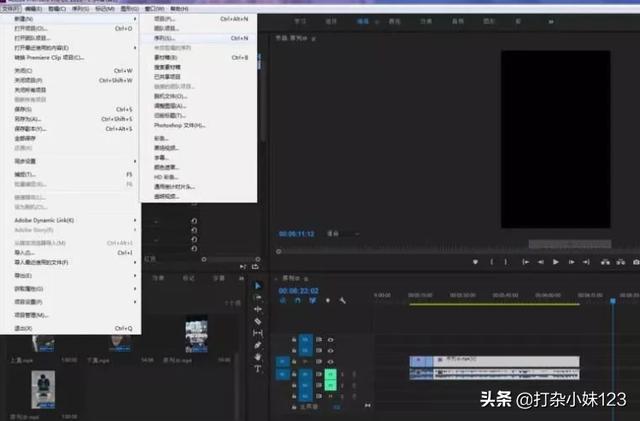Toggle lock on top video track
This screenshot has height=421, width=640.
294,340
